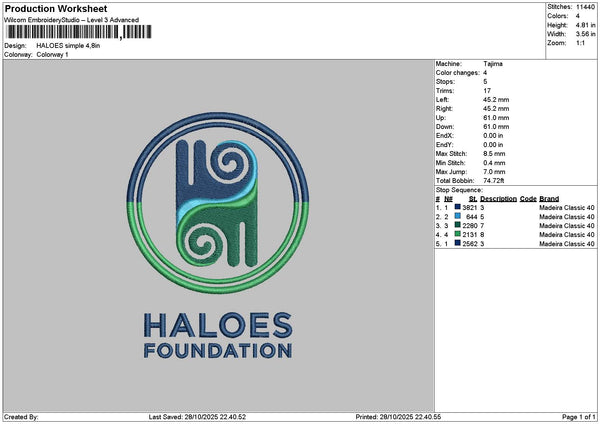The height and width of the screenshot is (424, 600).
Task: Click stitch count '2131' in stop row 4
Action: 470,235
